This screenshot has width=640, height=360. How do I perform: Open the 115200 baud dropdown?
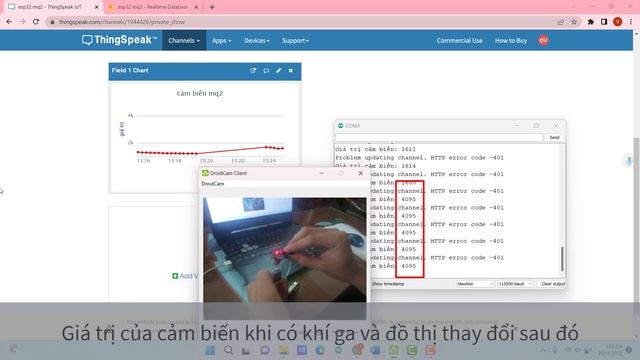click(x=515, y=284)
